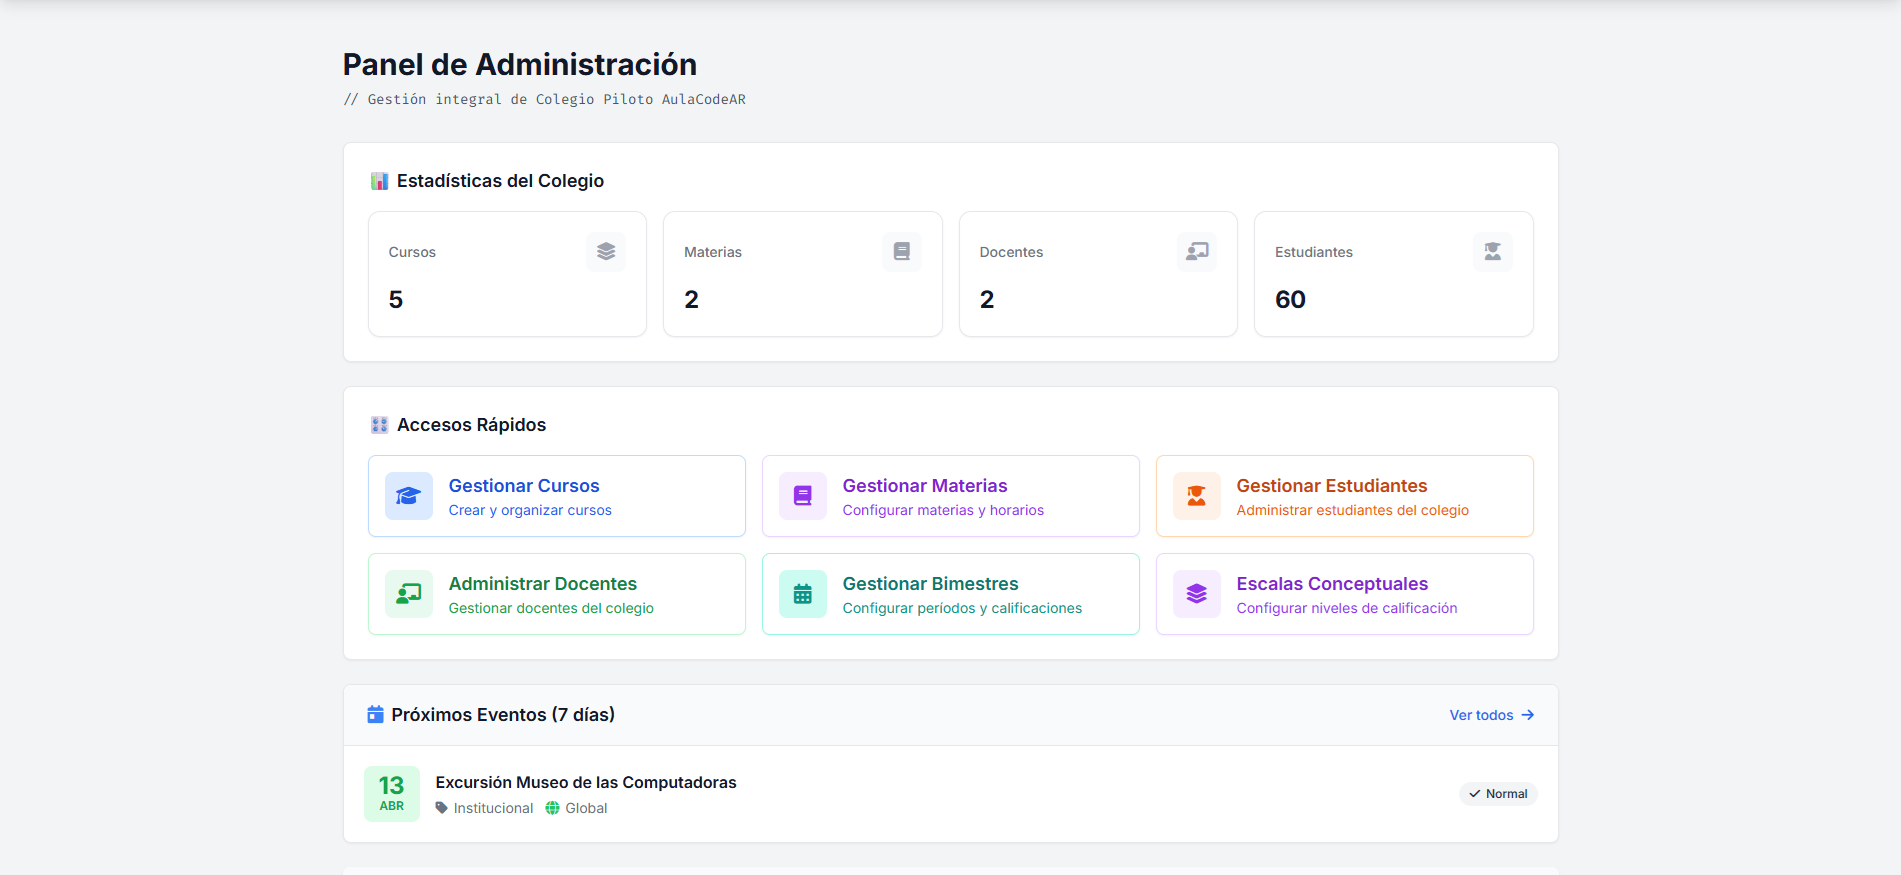1901x875 pixels.
Task: Select the Docentes count value 2
Action: pos(987,299)
